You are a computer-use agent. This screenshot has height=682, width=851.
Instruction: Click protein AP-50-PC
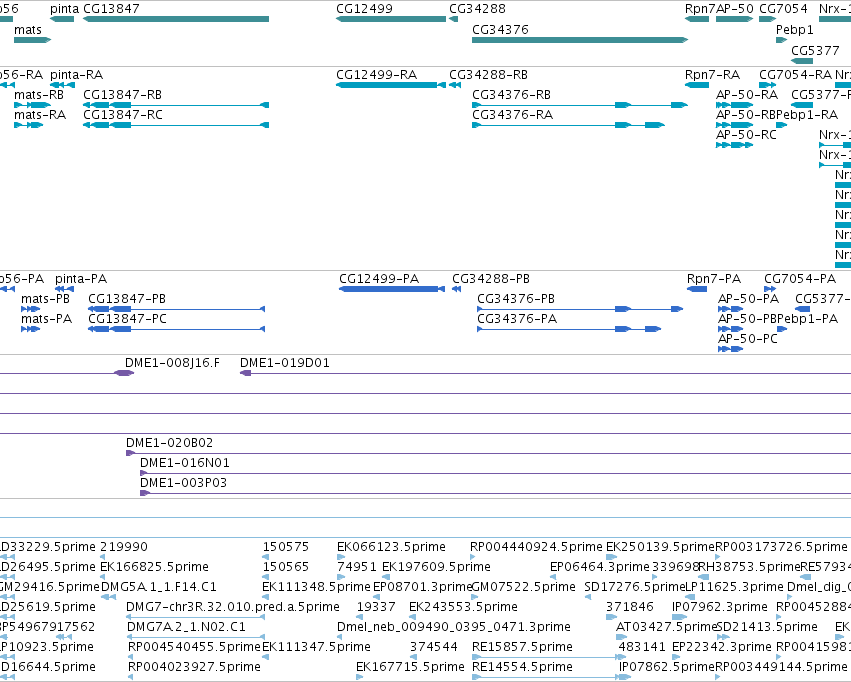pyautogui.click(x=731, y=349)
